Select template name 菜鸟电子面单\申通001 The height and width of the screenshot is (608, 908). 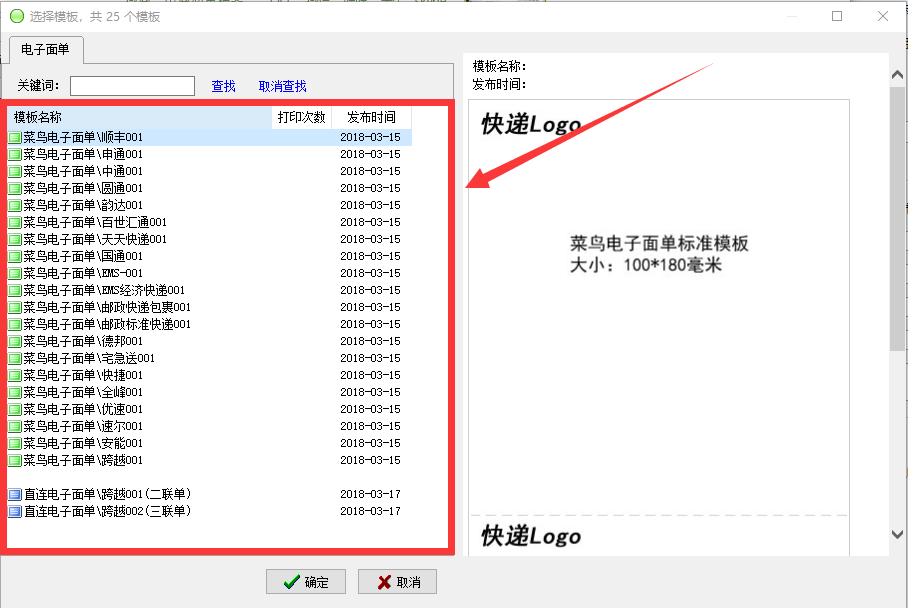pyautogui.click(x=83, y=154)
